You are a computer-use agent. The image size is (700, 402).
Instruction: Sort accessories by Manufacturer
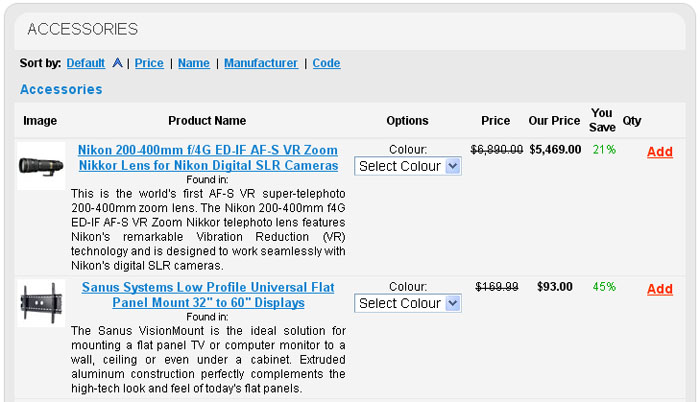click(261, 63)
